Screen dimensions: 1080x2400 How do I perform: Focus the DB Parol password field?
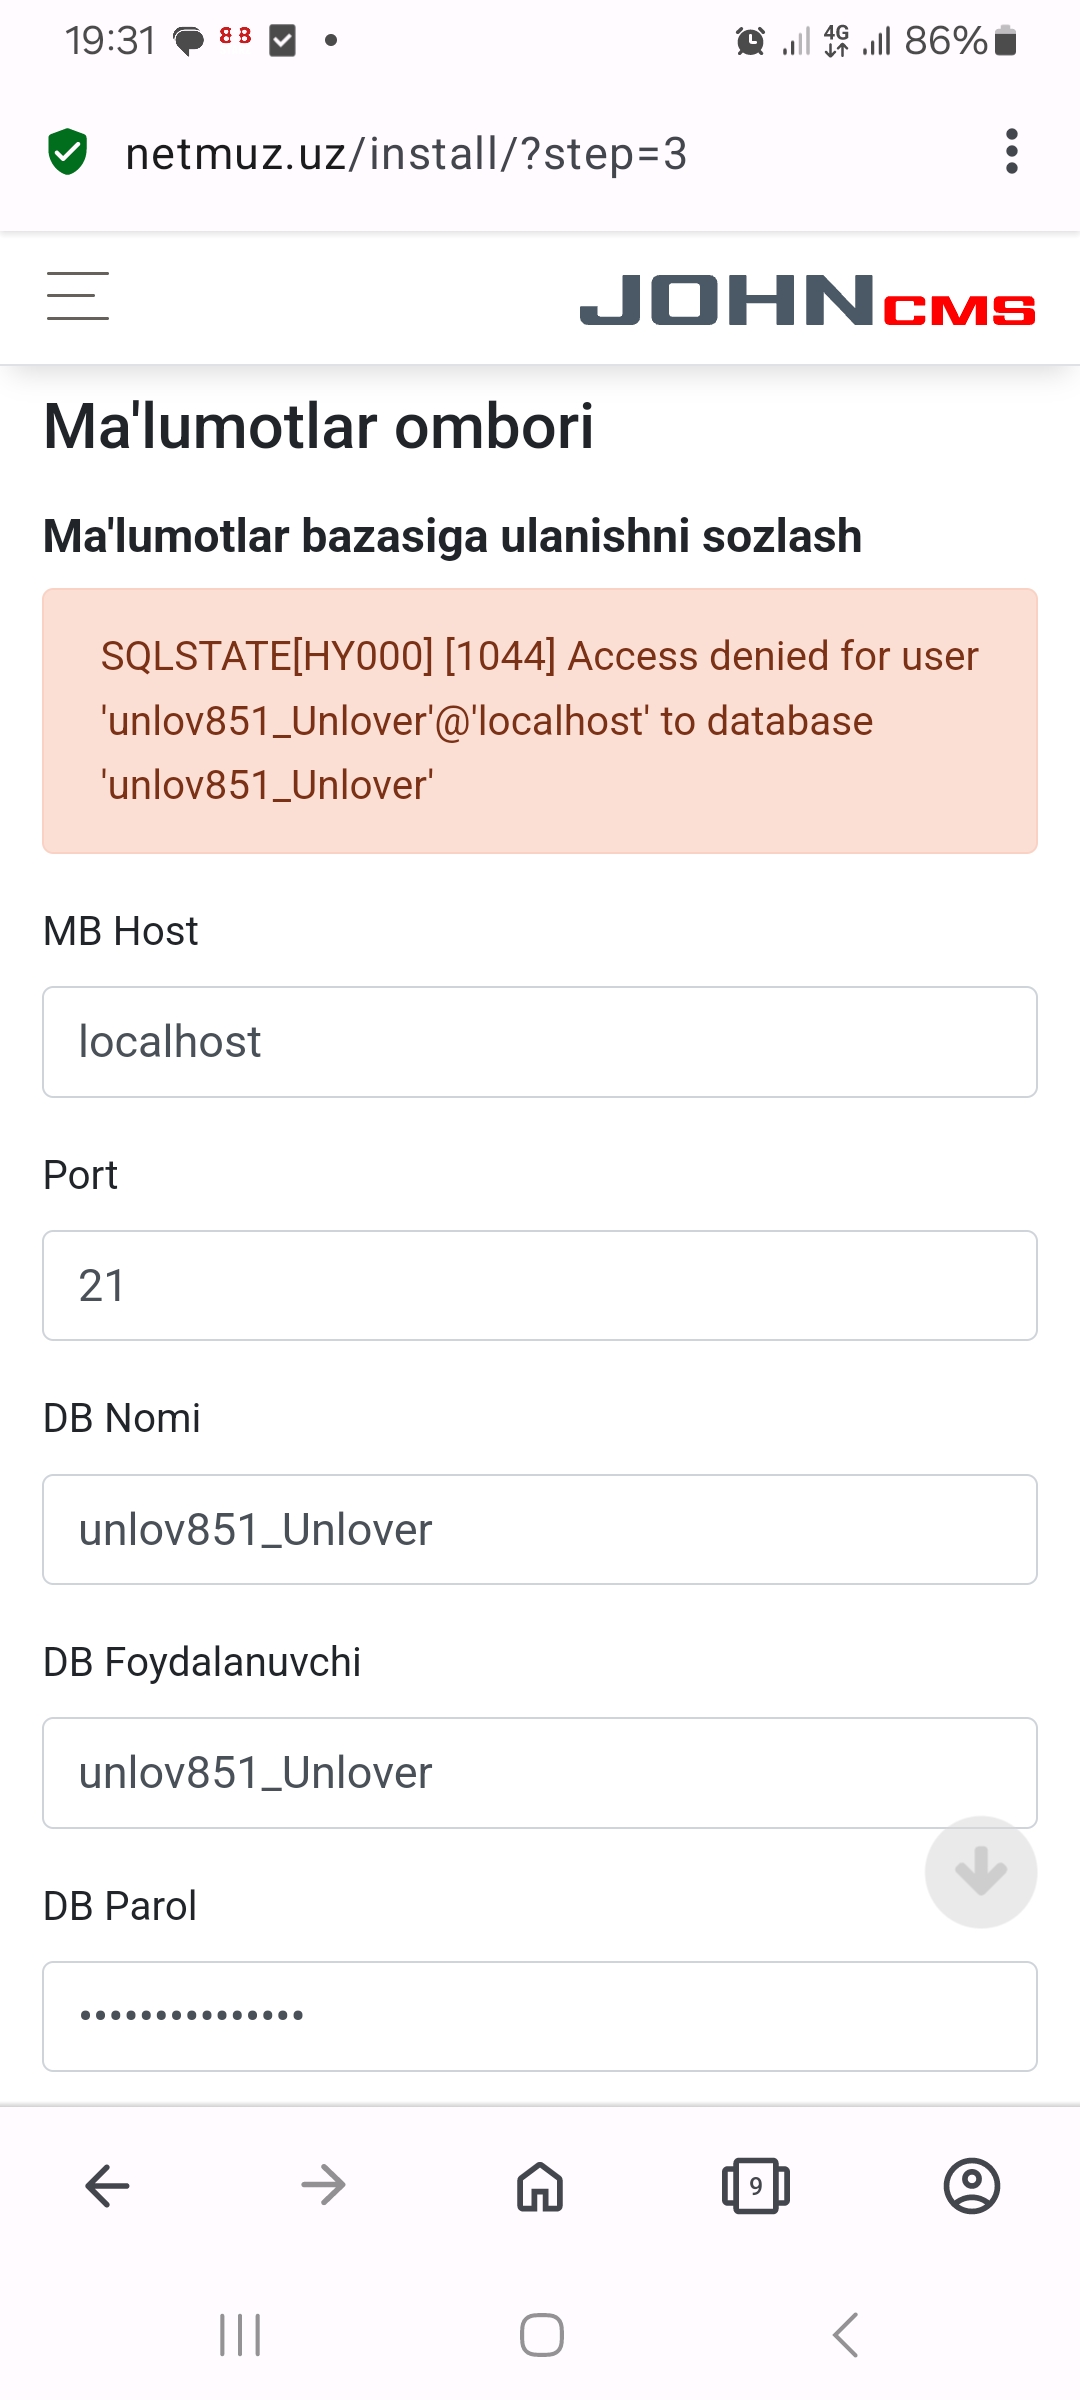tap(540, 2016)
